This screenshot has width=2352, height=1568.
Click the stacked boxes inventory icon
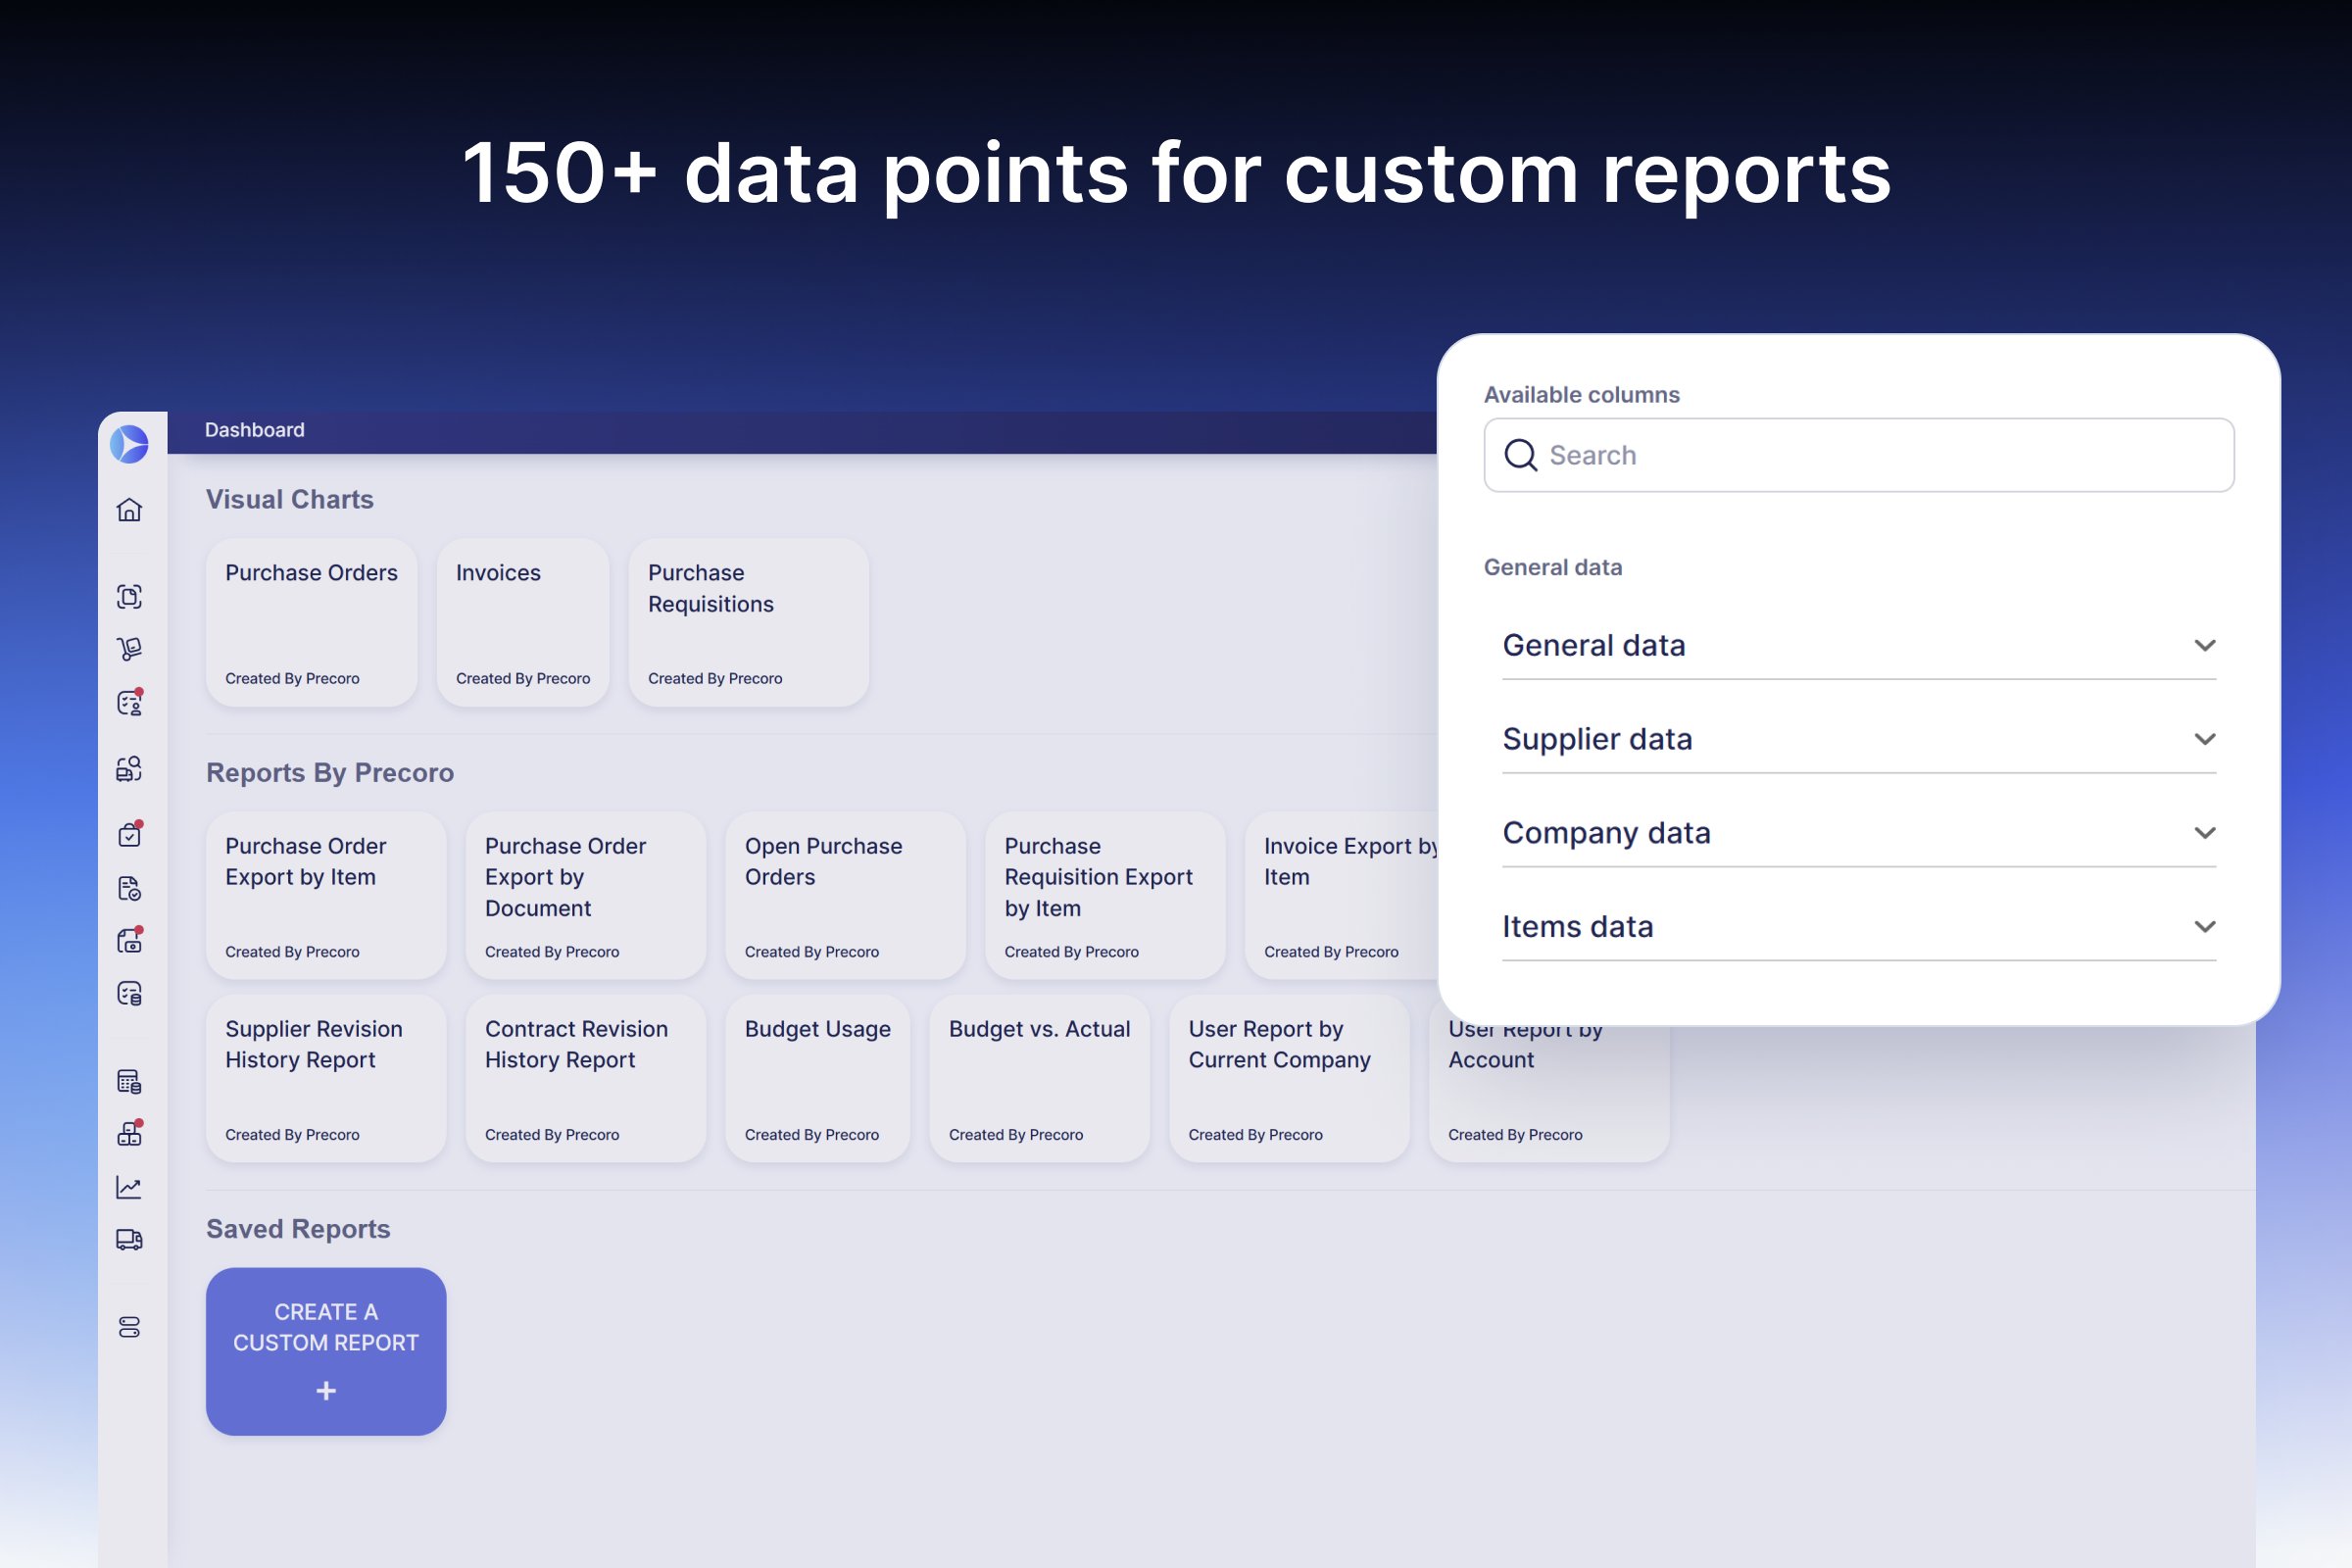[x=130, y=1134]
